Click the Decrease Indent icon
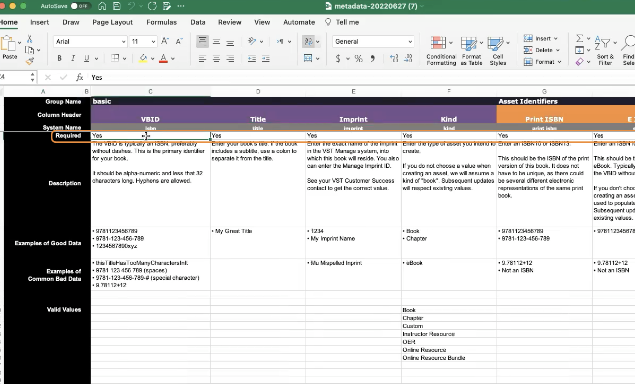Screen dimensions: 635x384 [252, 59]
